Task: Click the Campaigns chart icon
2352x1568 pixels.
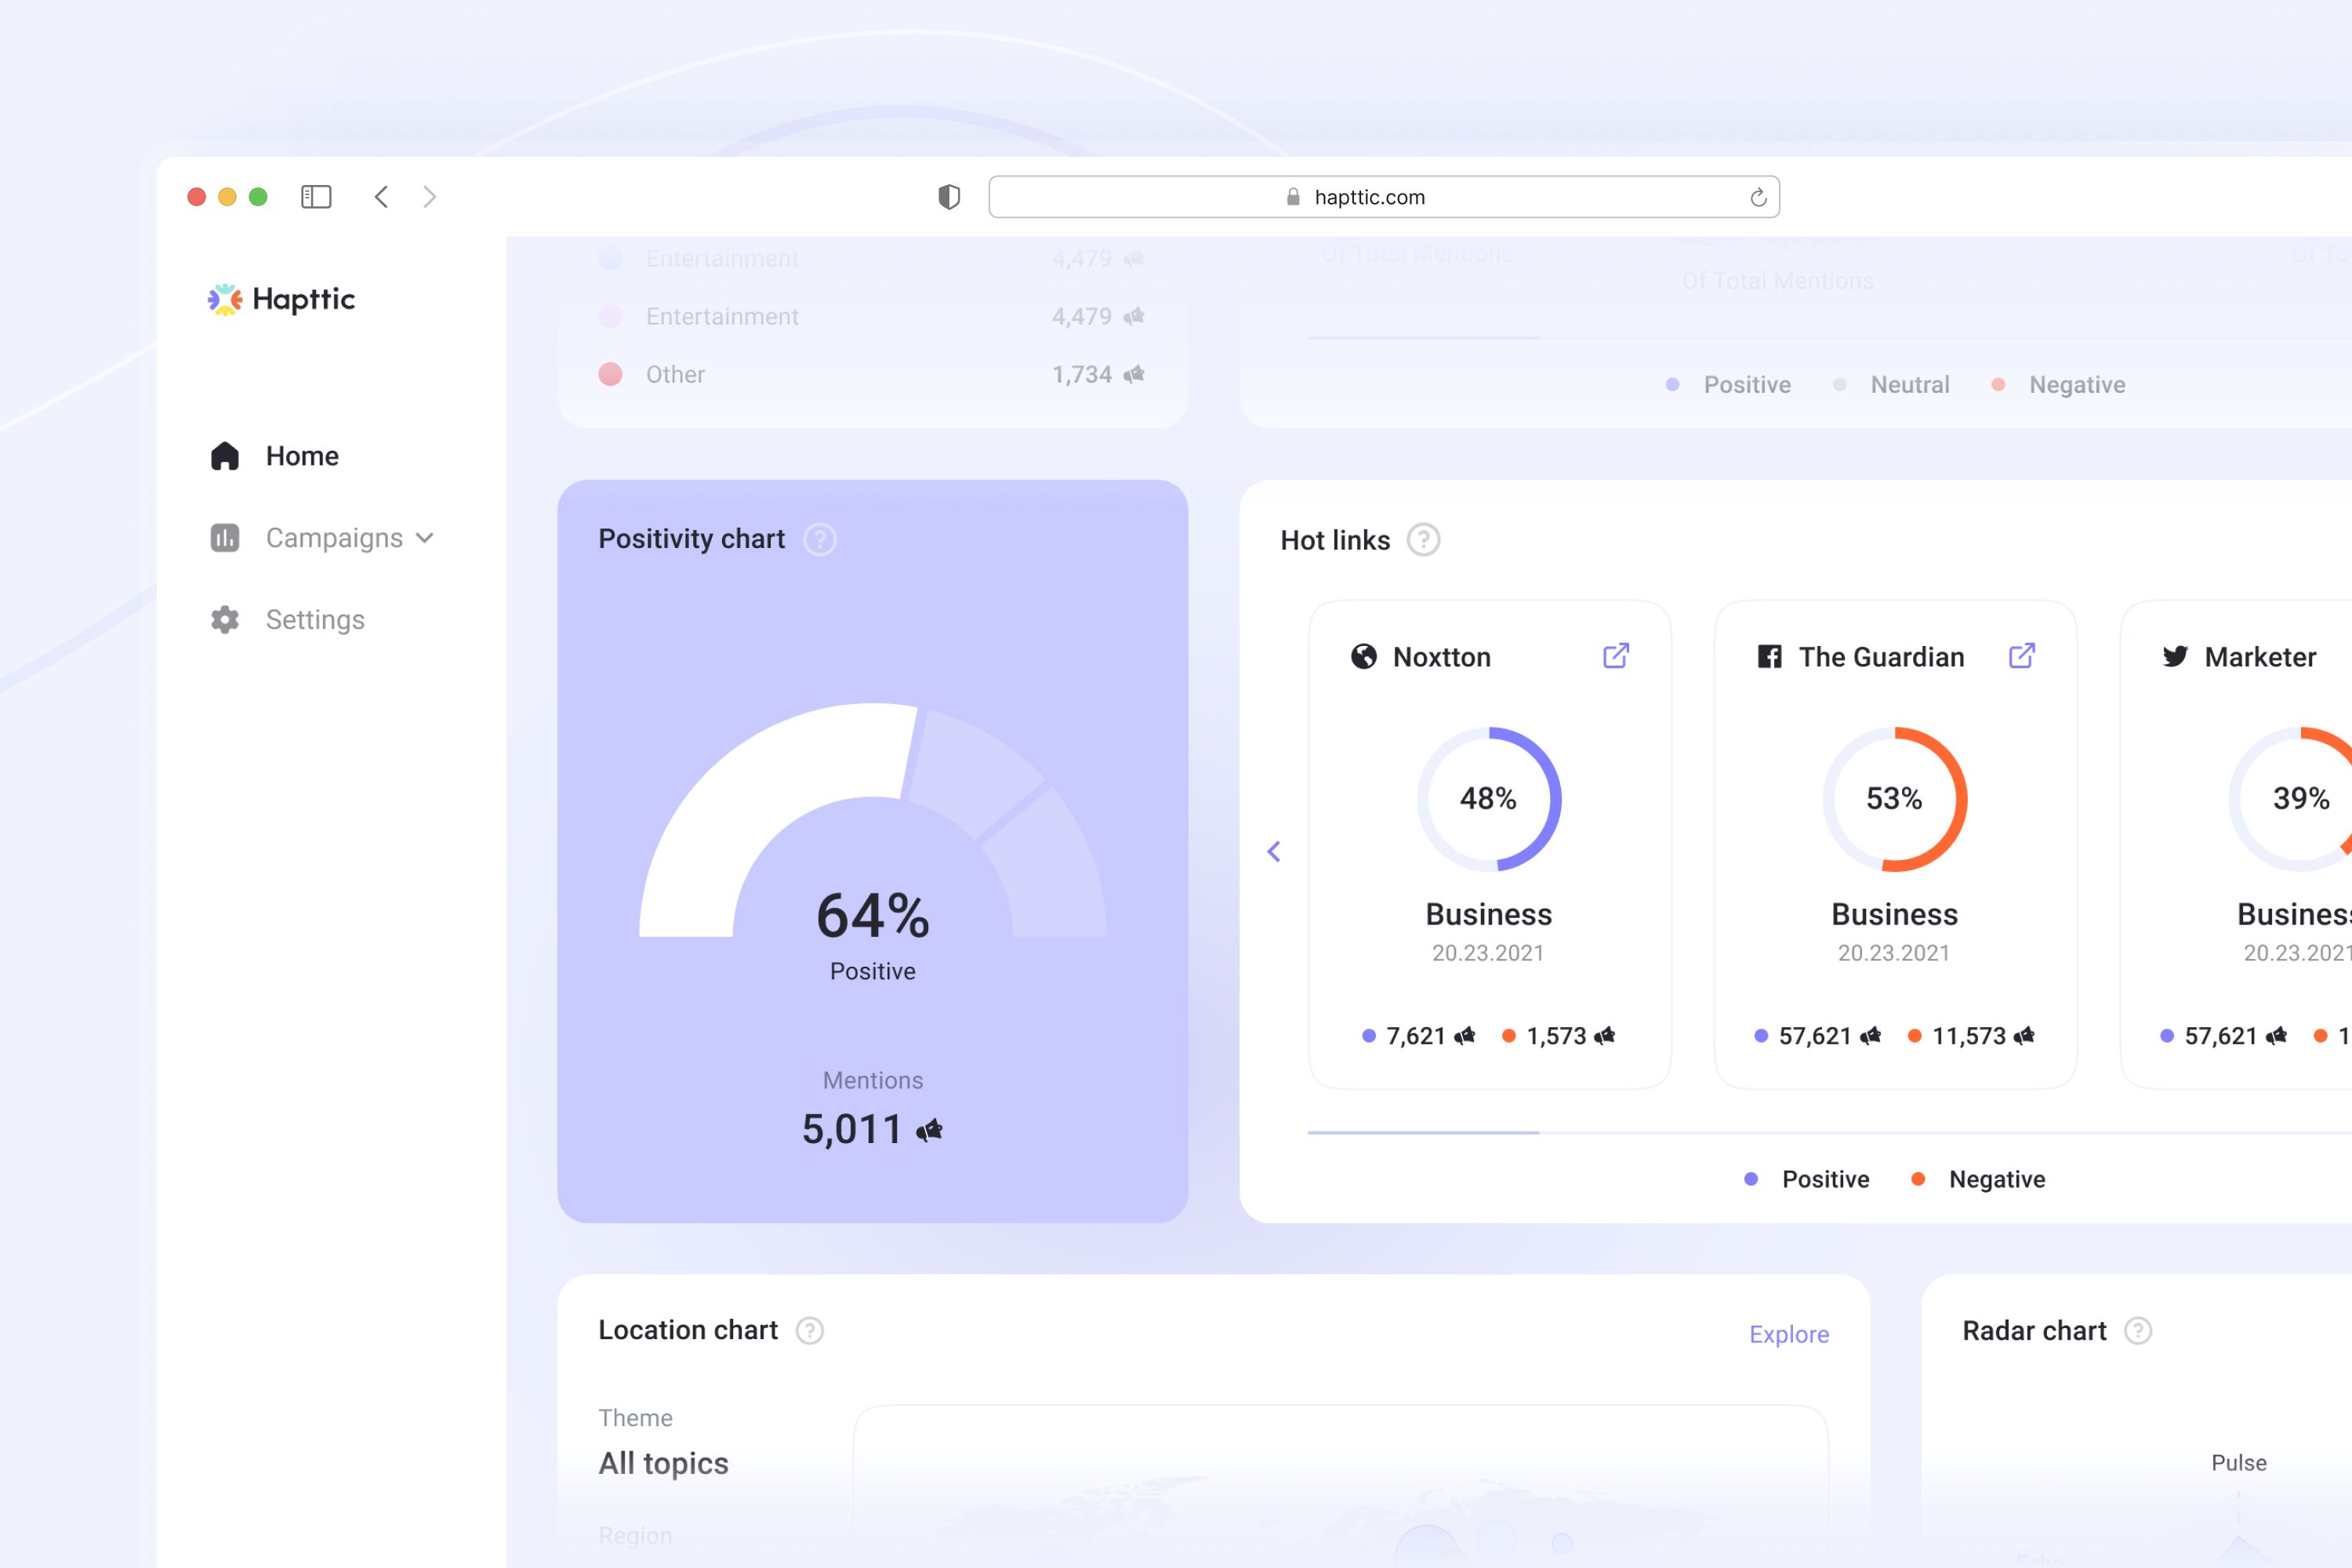Action: point(225,538)
